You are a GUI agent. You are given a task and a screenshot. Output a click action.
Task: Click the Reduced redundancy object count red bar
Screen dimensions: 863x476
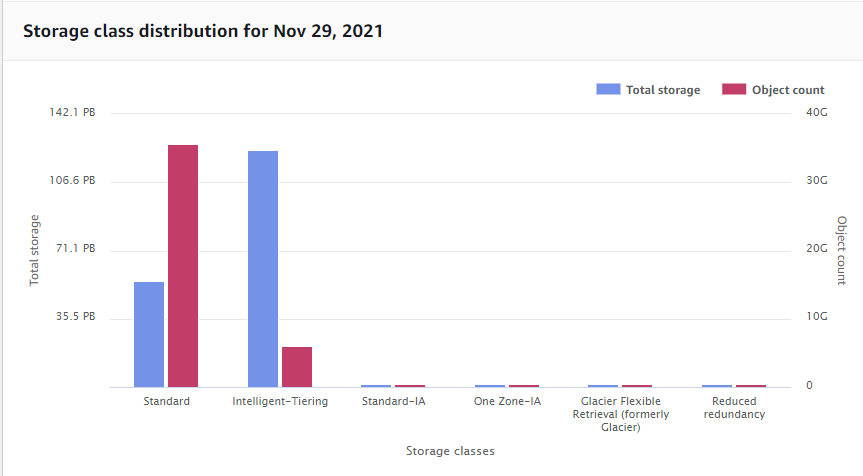(x=751, y=385)
